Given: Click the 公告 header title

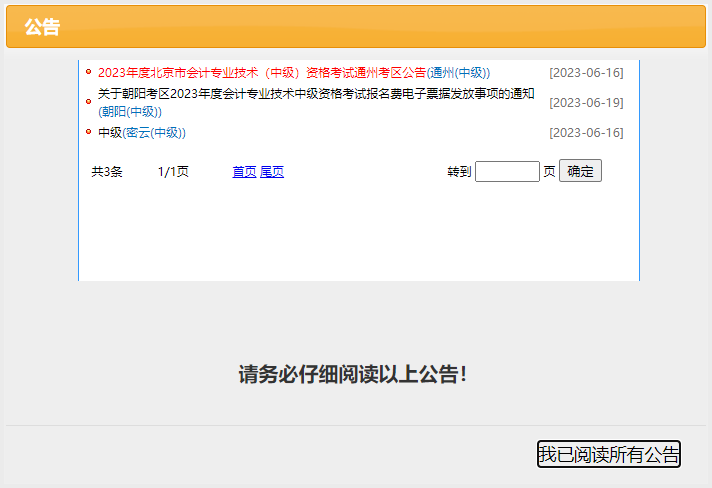Looking at the screenshot, I should click(42, 27).
